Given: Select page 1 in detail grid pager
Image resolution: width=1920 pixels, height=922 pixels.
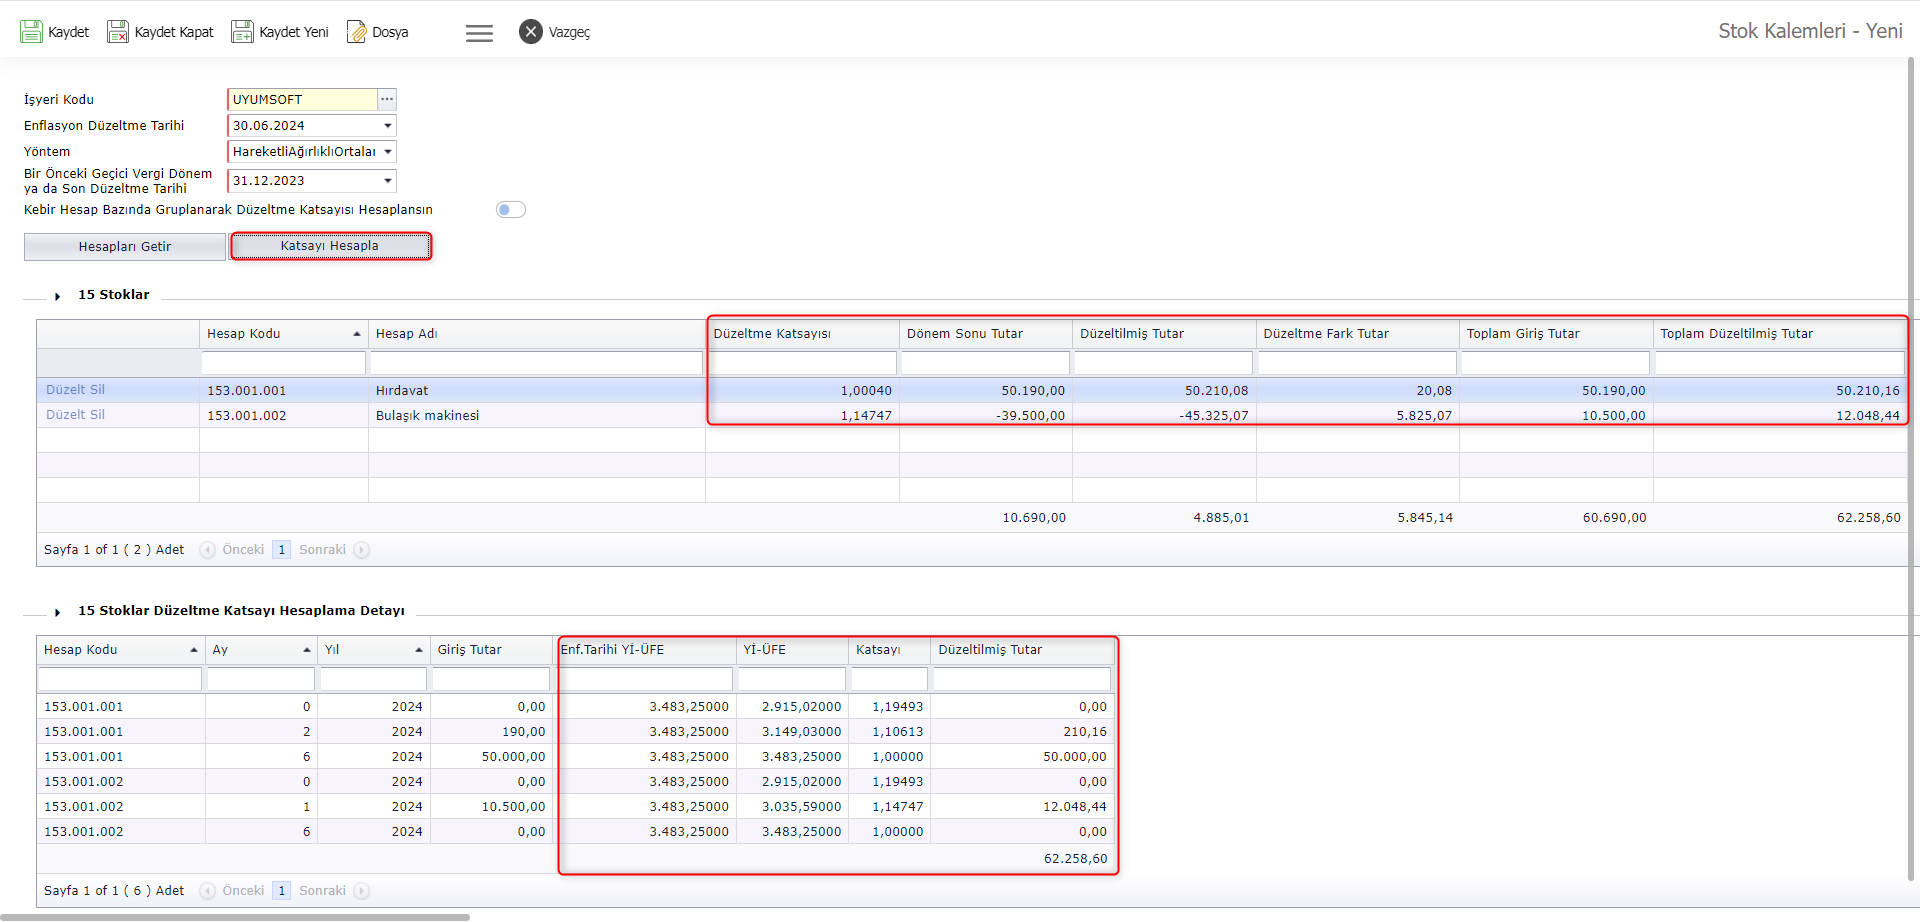Looking at the screenshot, I should [282, 891].
